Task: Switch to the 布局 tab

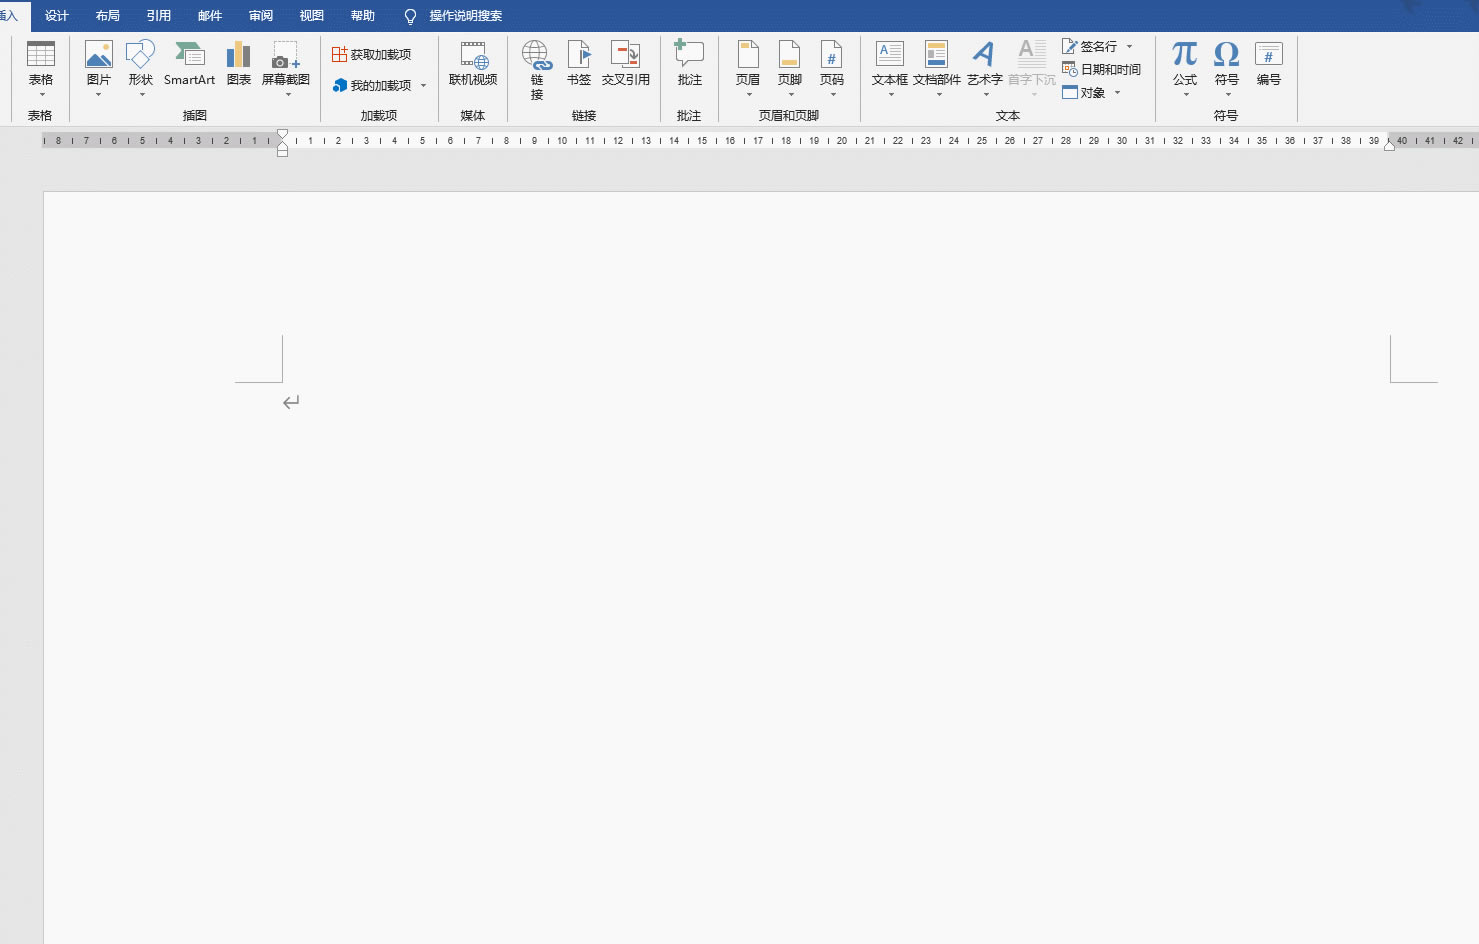Action: click(108, 16)
